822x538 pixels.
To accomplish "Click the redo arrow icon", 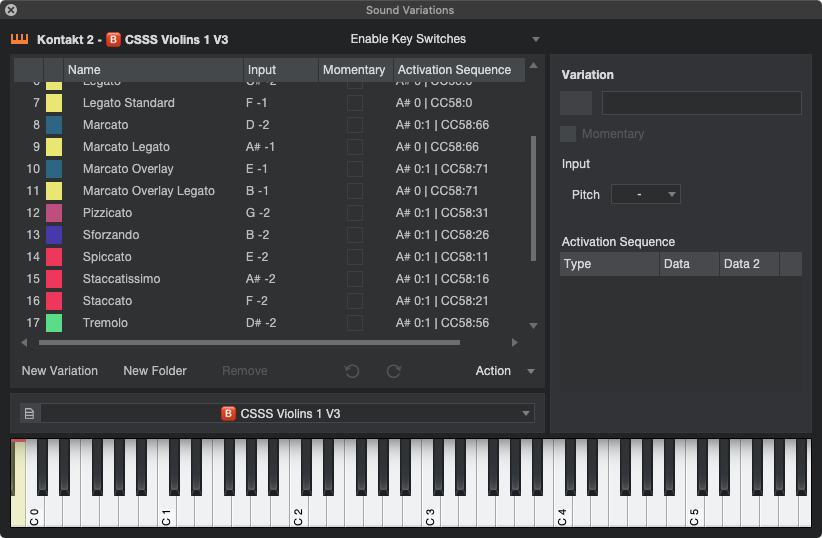I will (394, 371).
